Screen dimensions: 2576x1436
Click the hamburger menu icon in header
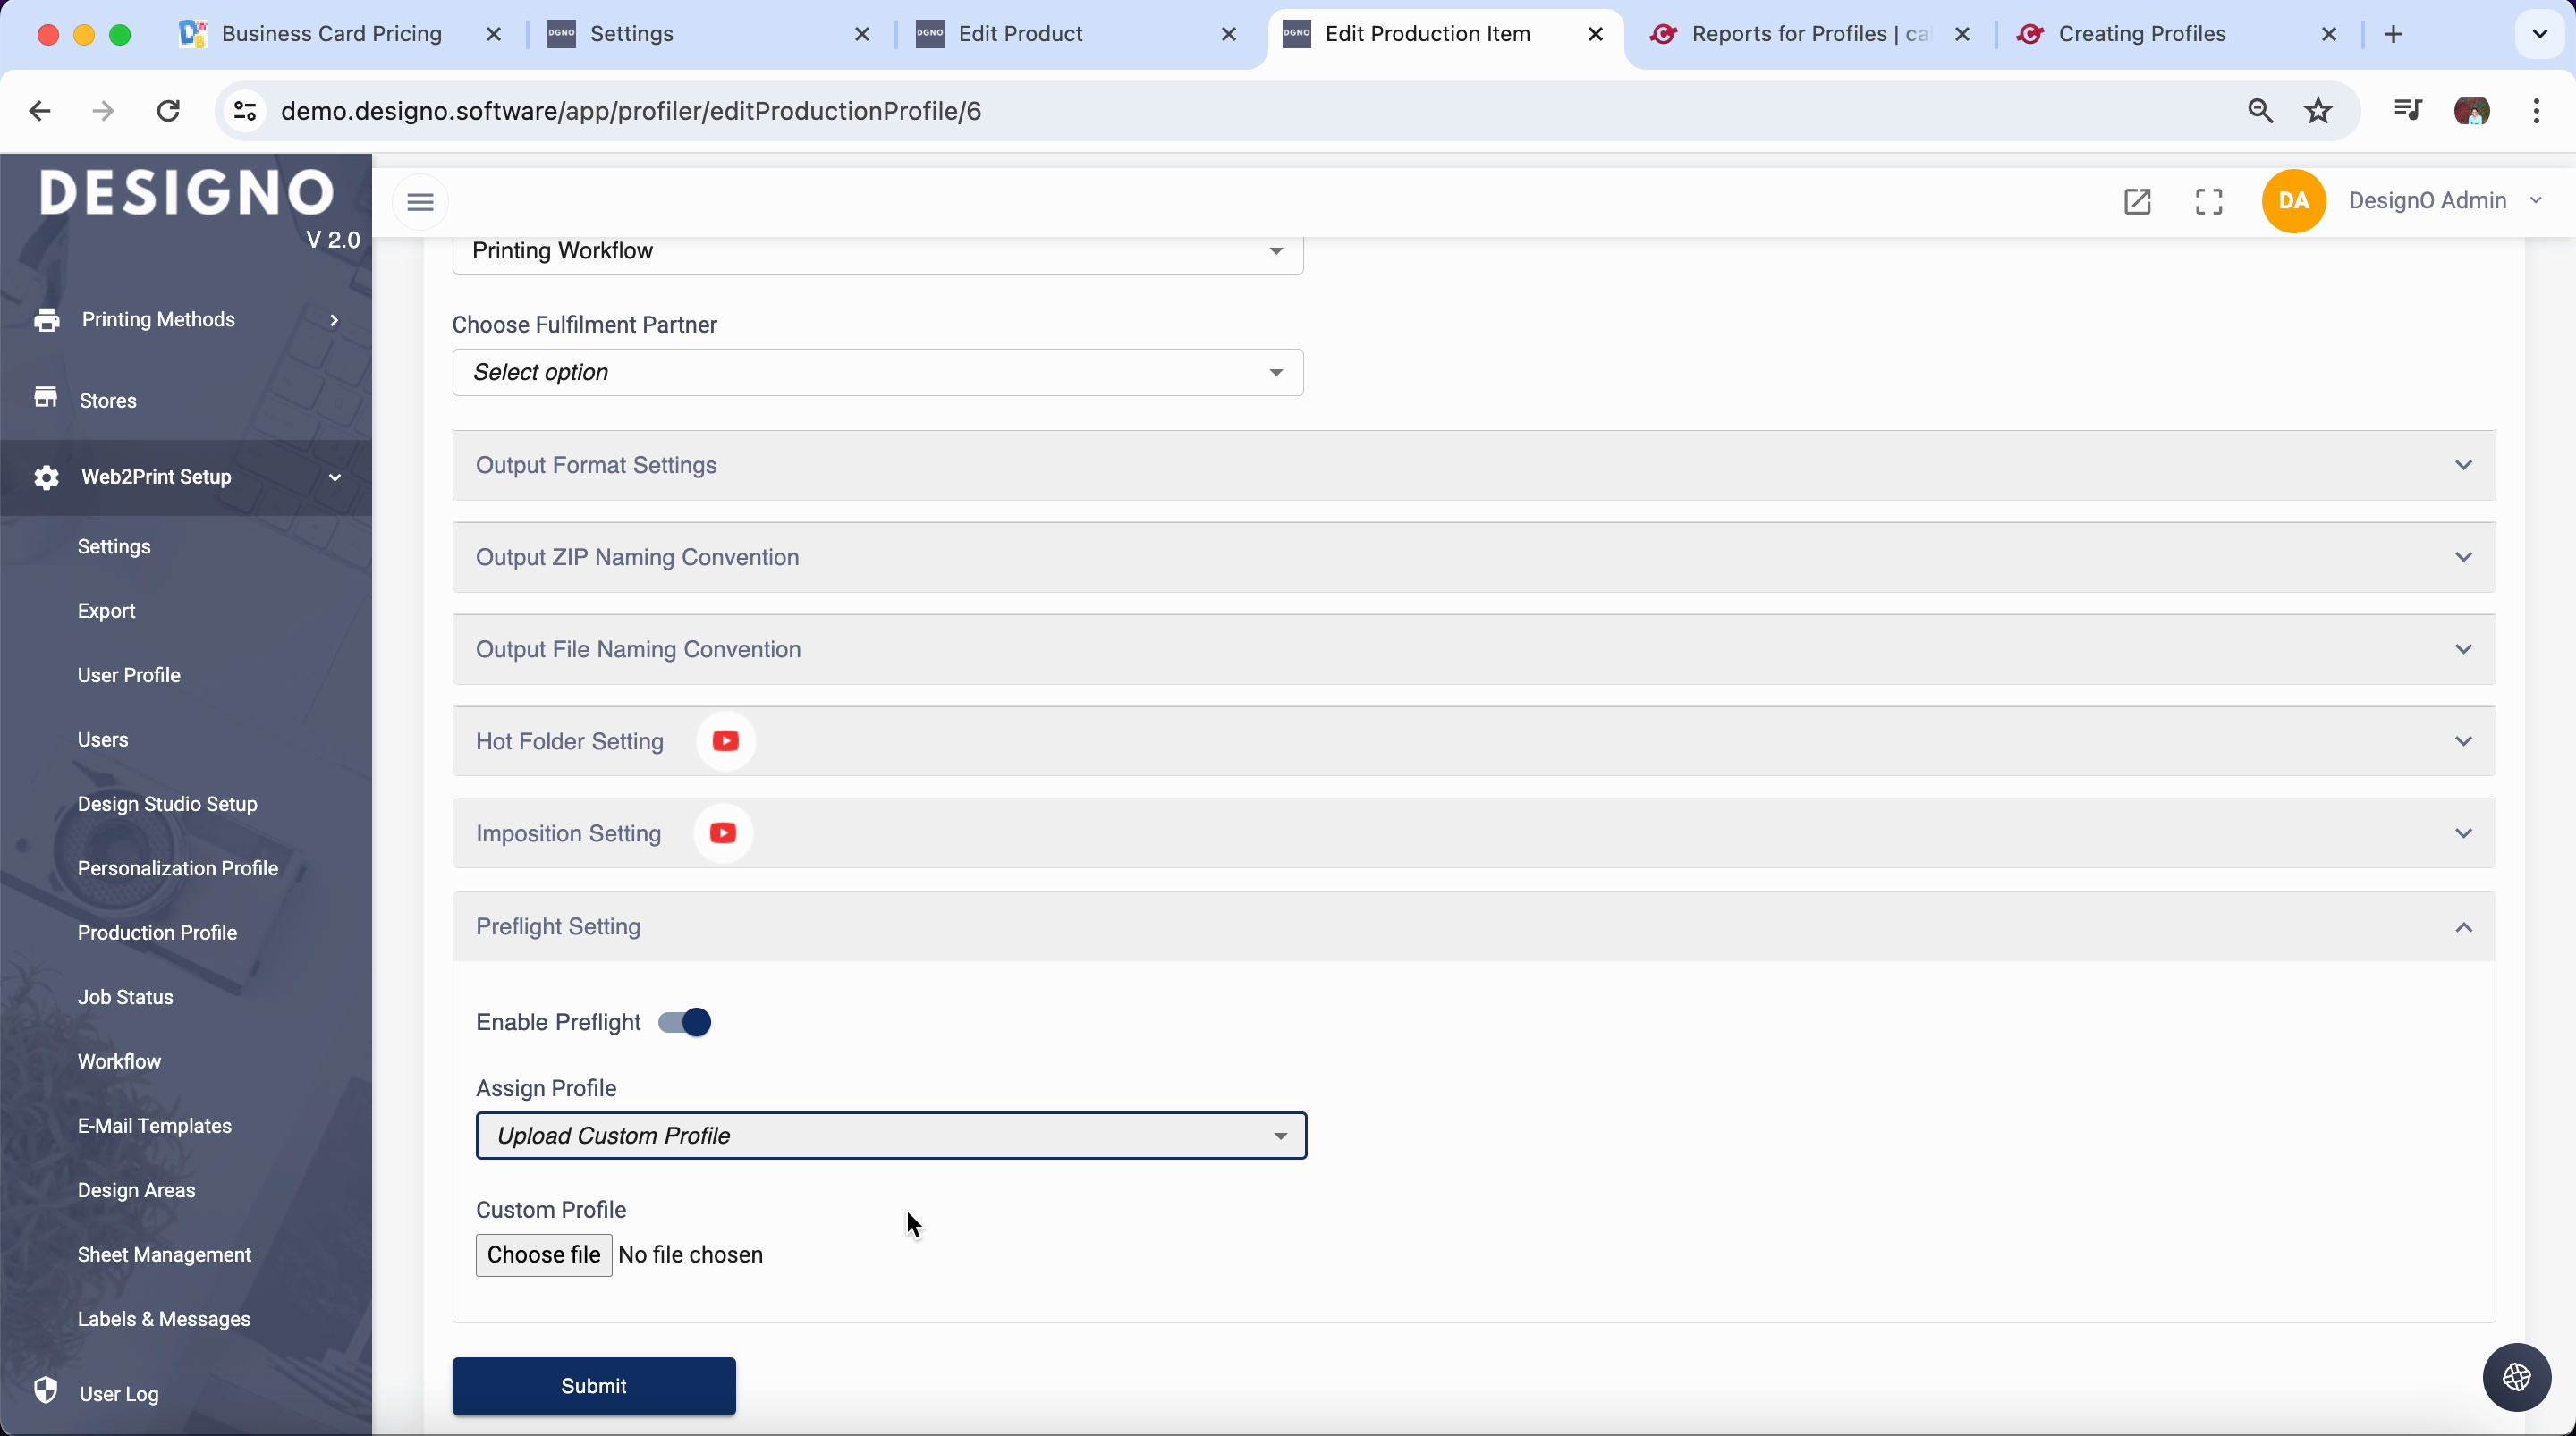[420, 202]
